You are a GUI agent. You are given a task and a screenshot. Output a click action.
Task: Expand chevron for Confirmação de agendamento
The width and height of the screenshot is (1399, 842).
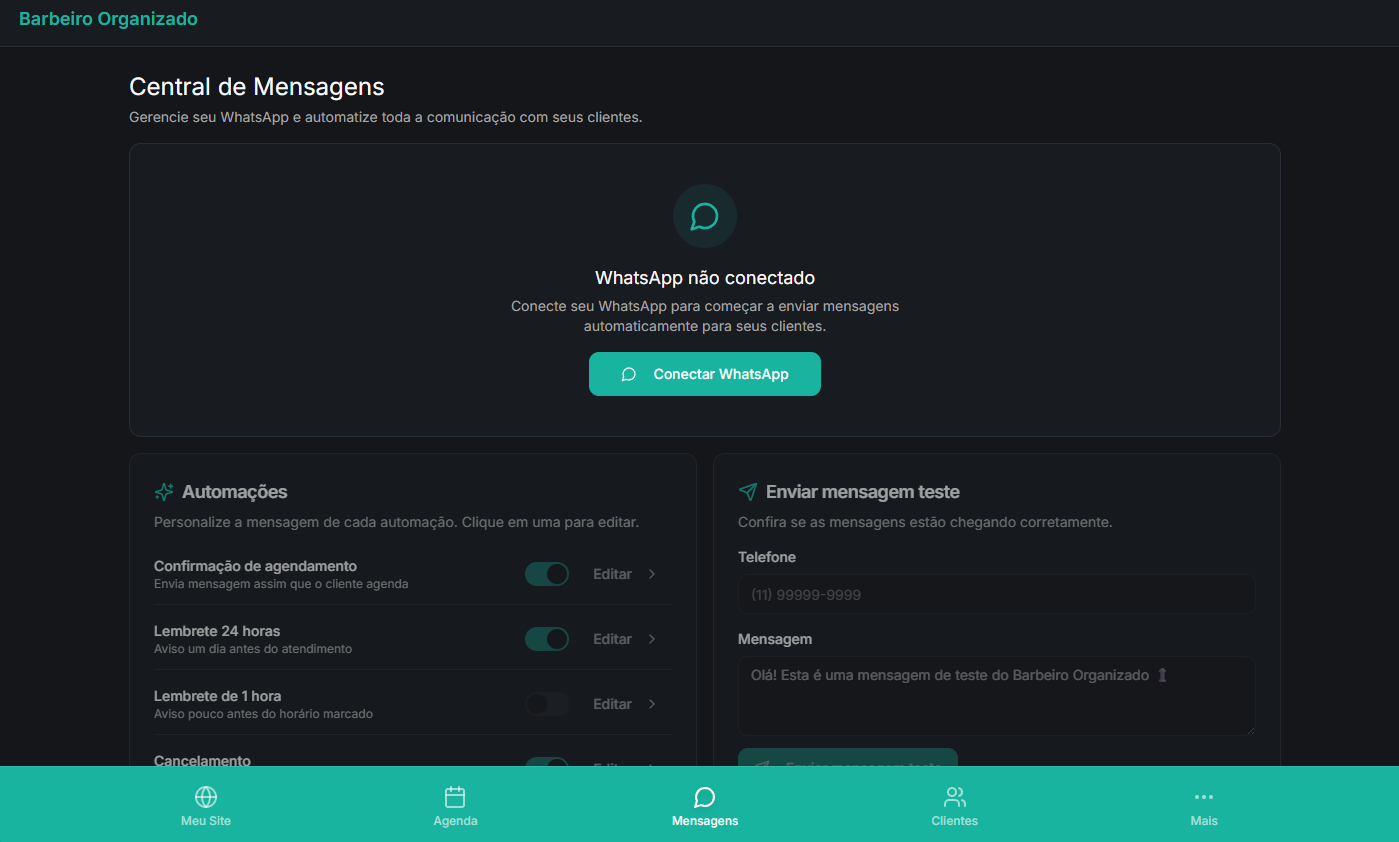click(652, 574)
